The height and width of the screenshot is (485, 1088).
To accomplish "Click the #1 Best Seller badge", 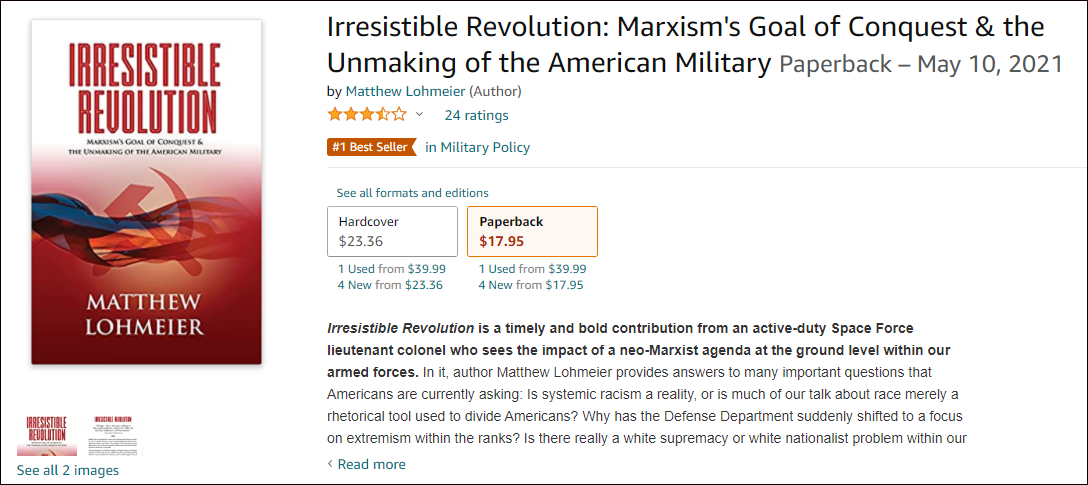I will click(x=370, y=147).
